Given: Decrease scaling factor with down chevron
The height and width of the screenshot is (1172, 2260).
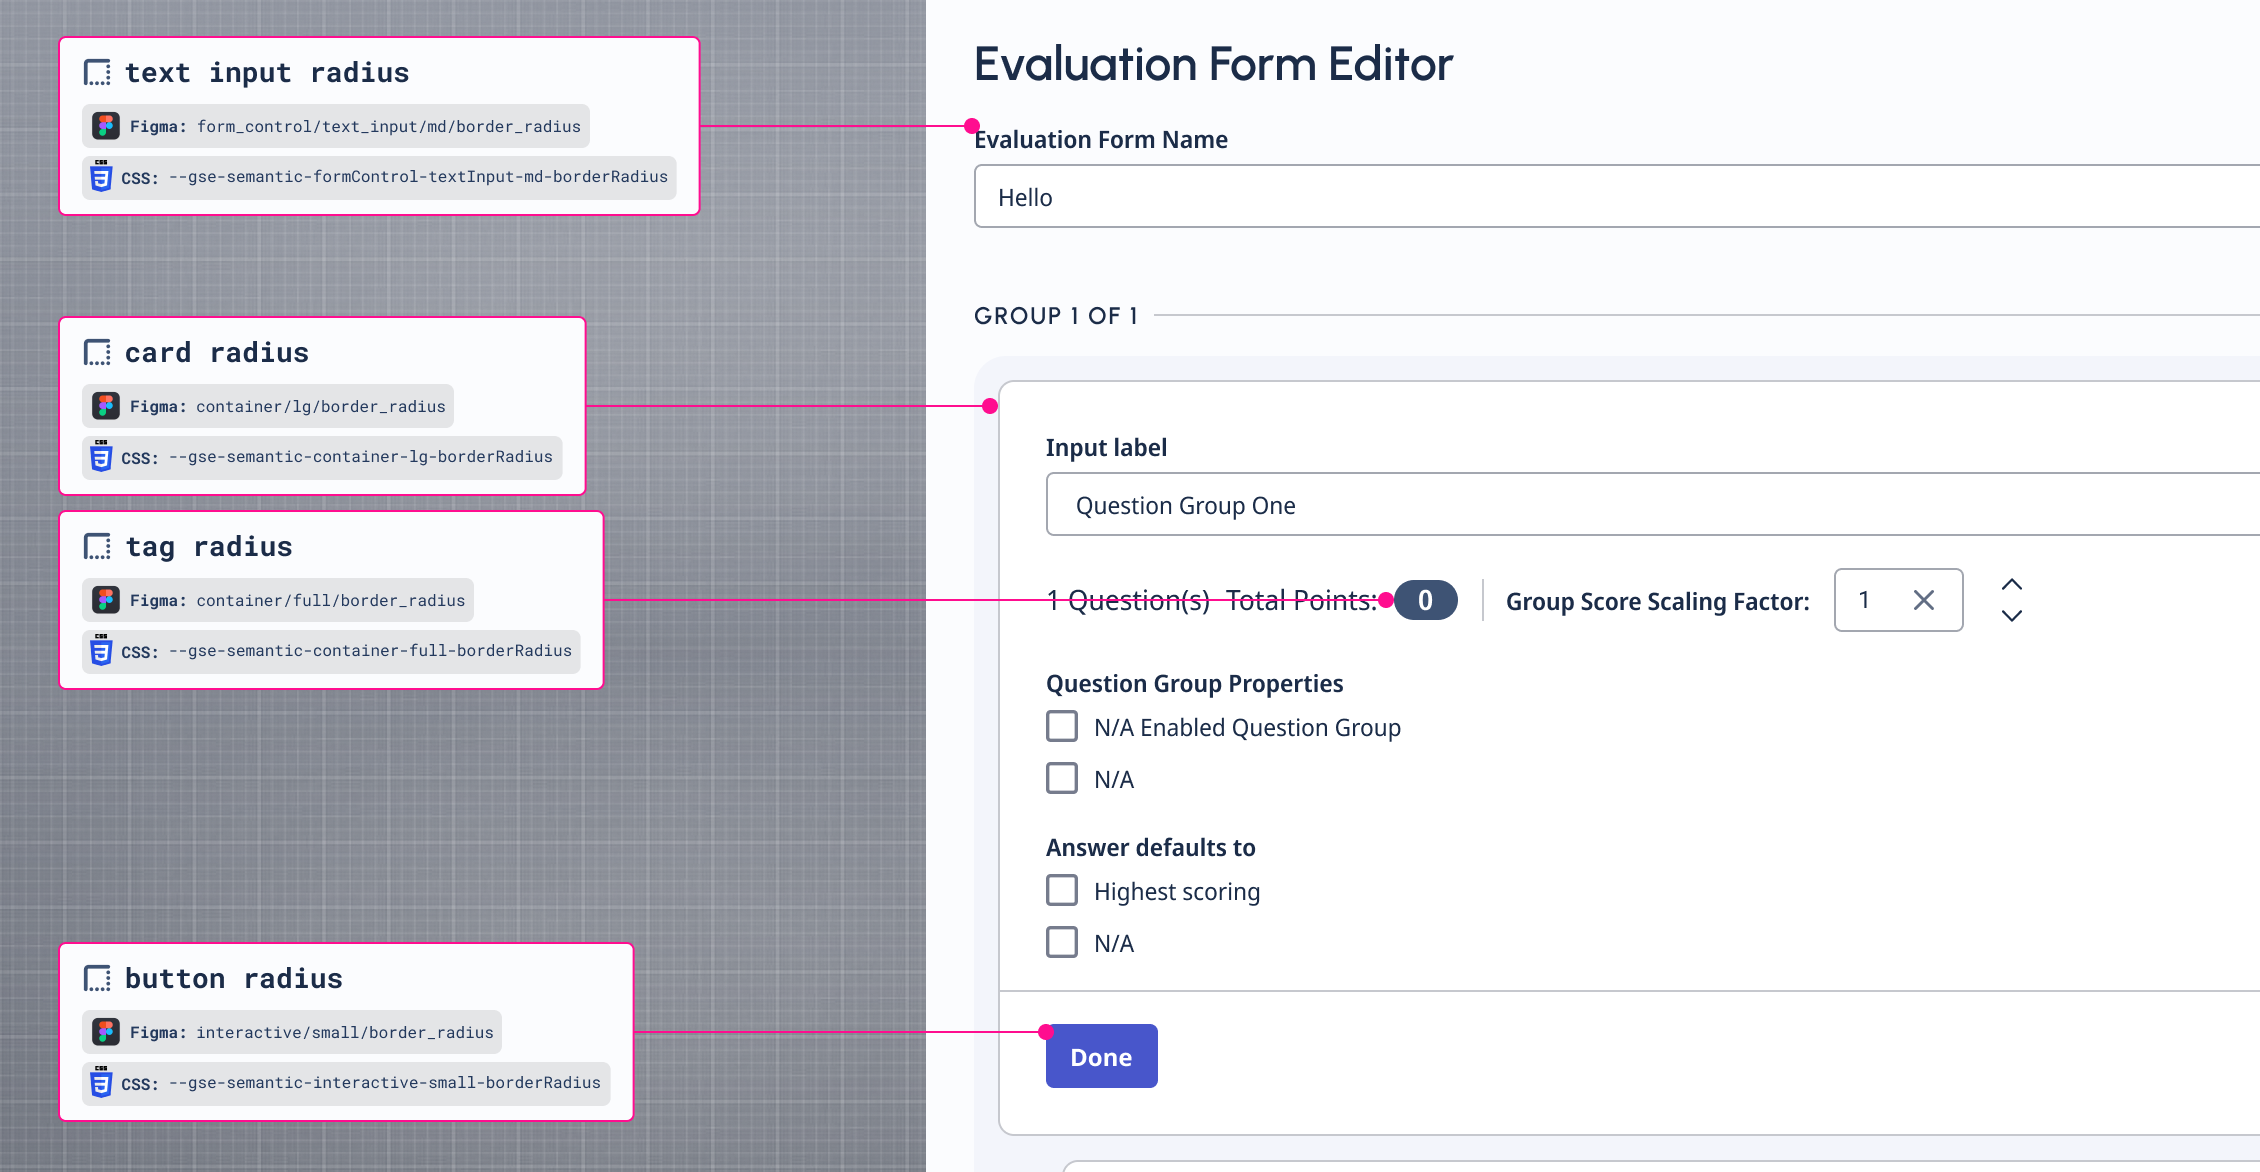Looking at the screenshot, I should tap(2012, 616).
